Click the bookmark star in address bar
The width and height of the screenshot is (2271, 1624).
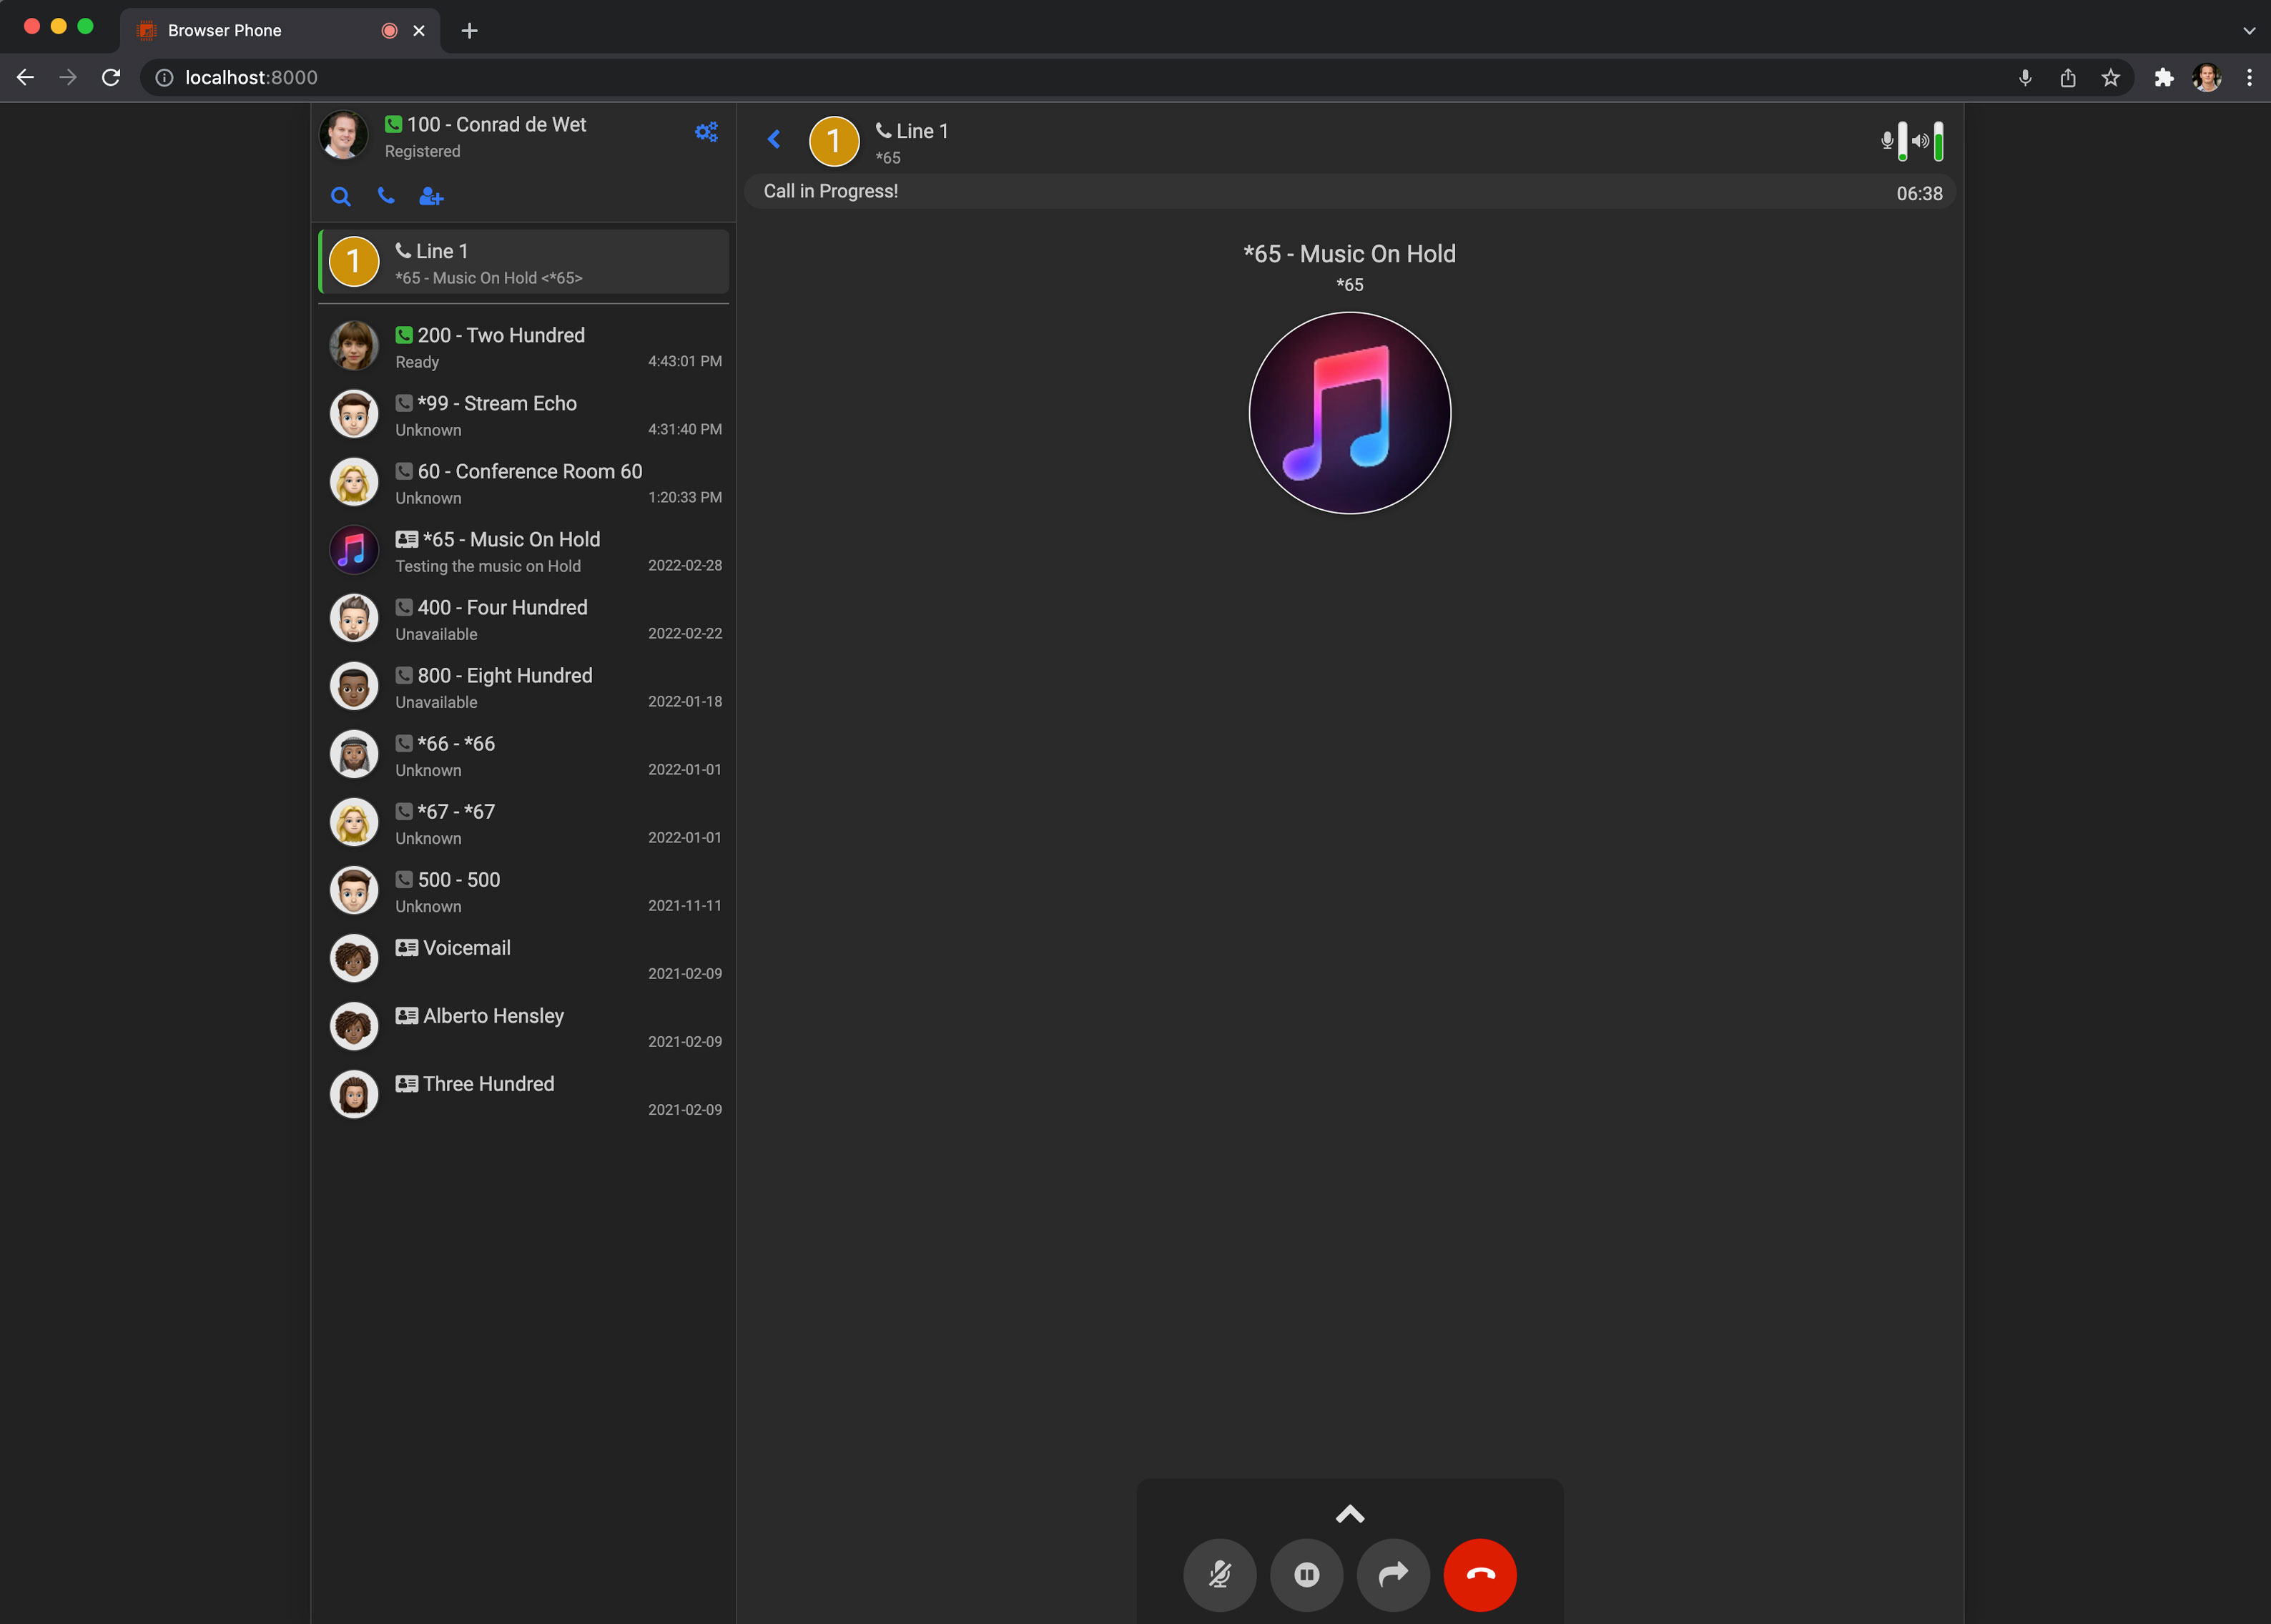(2110, 78)
